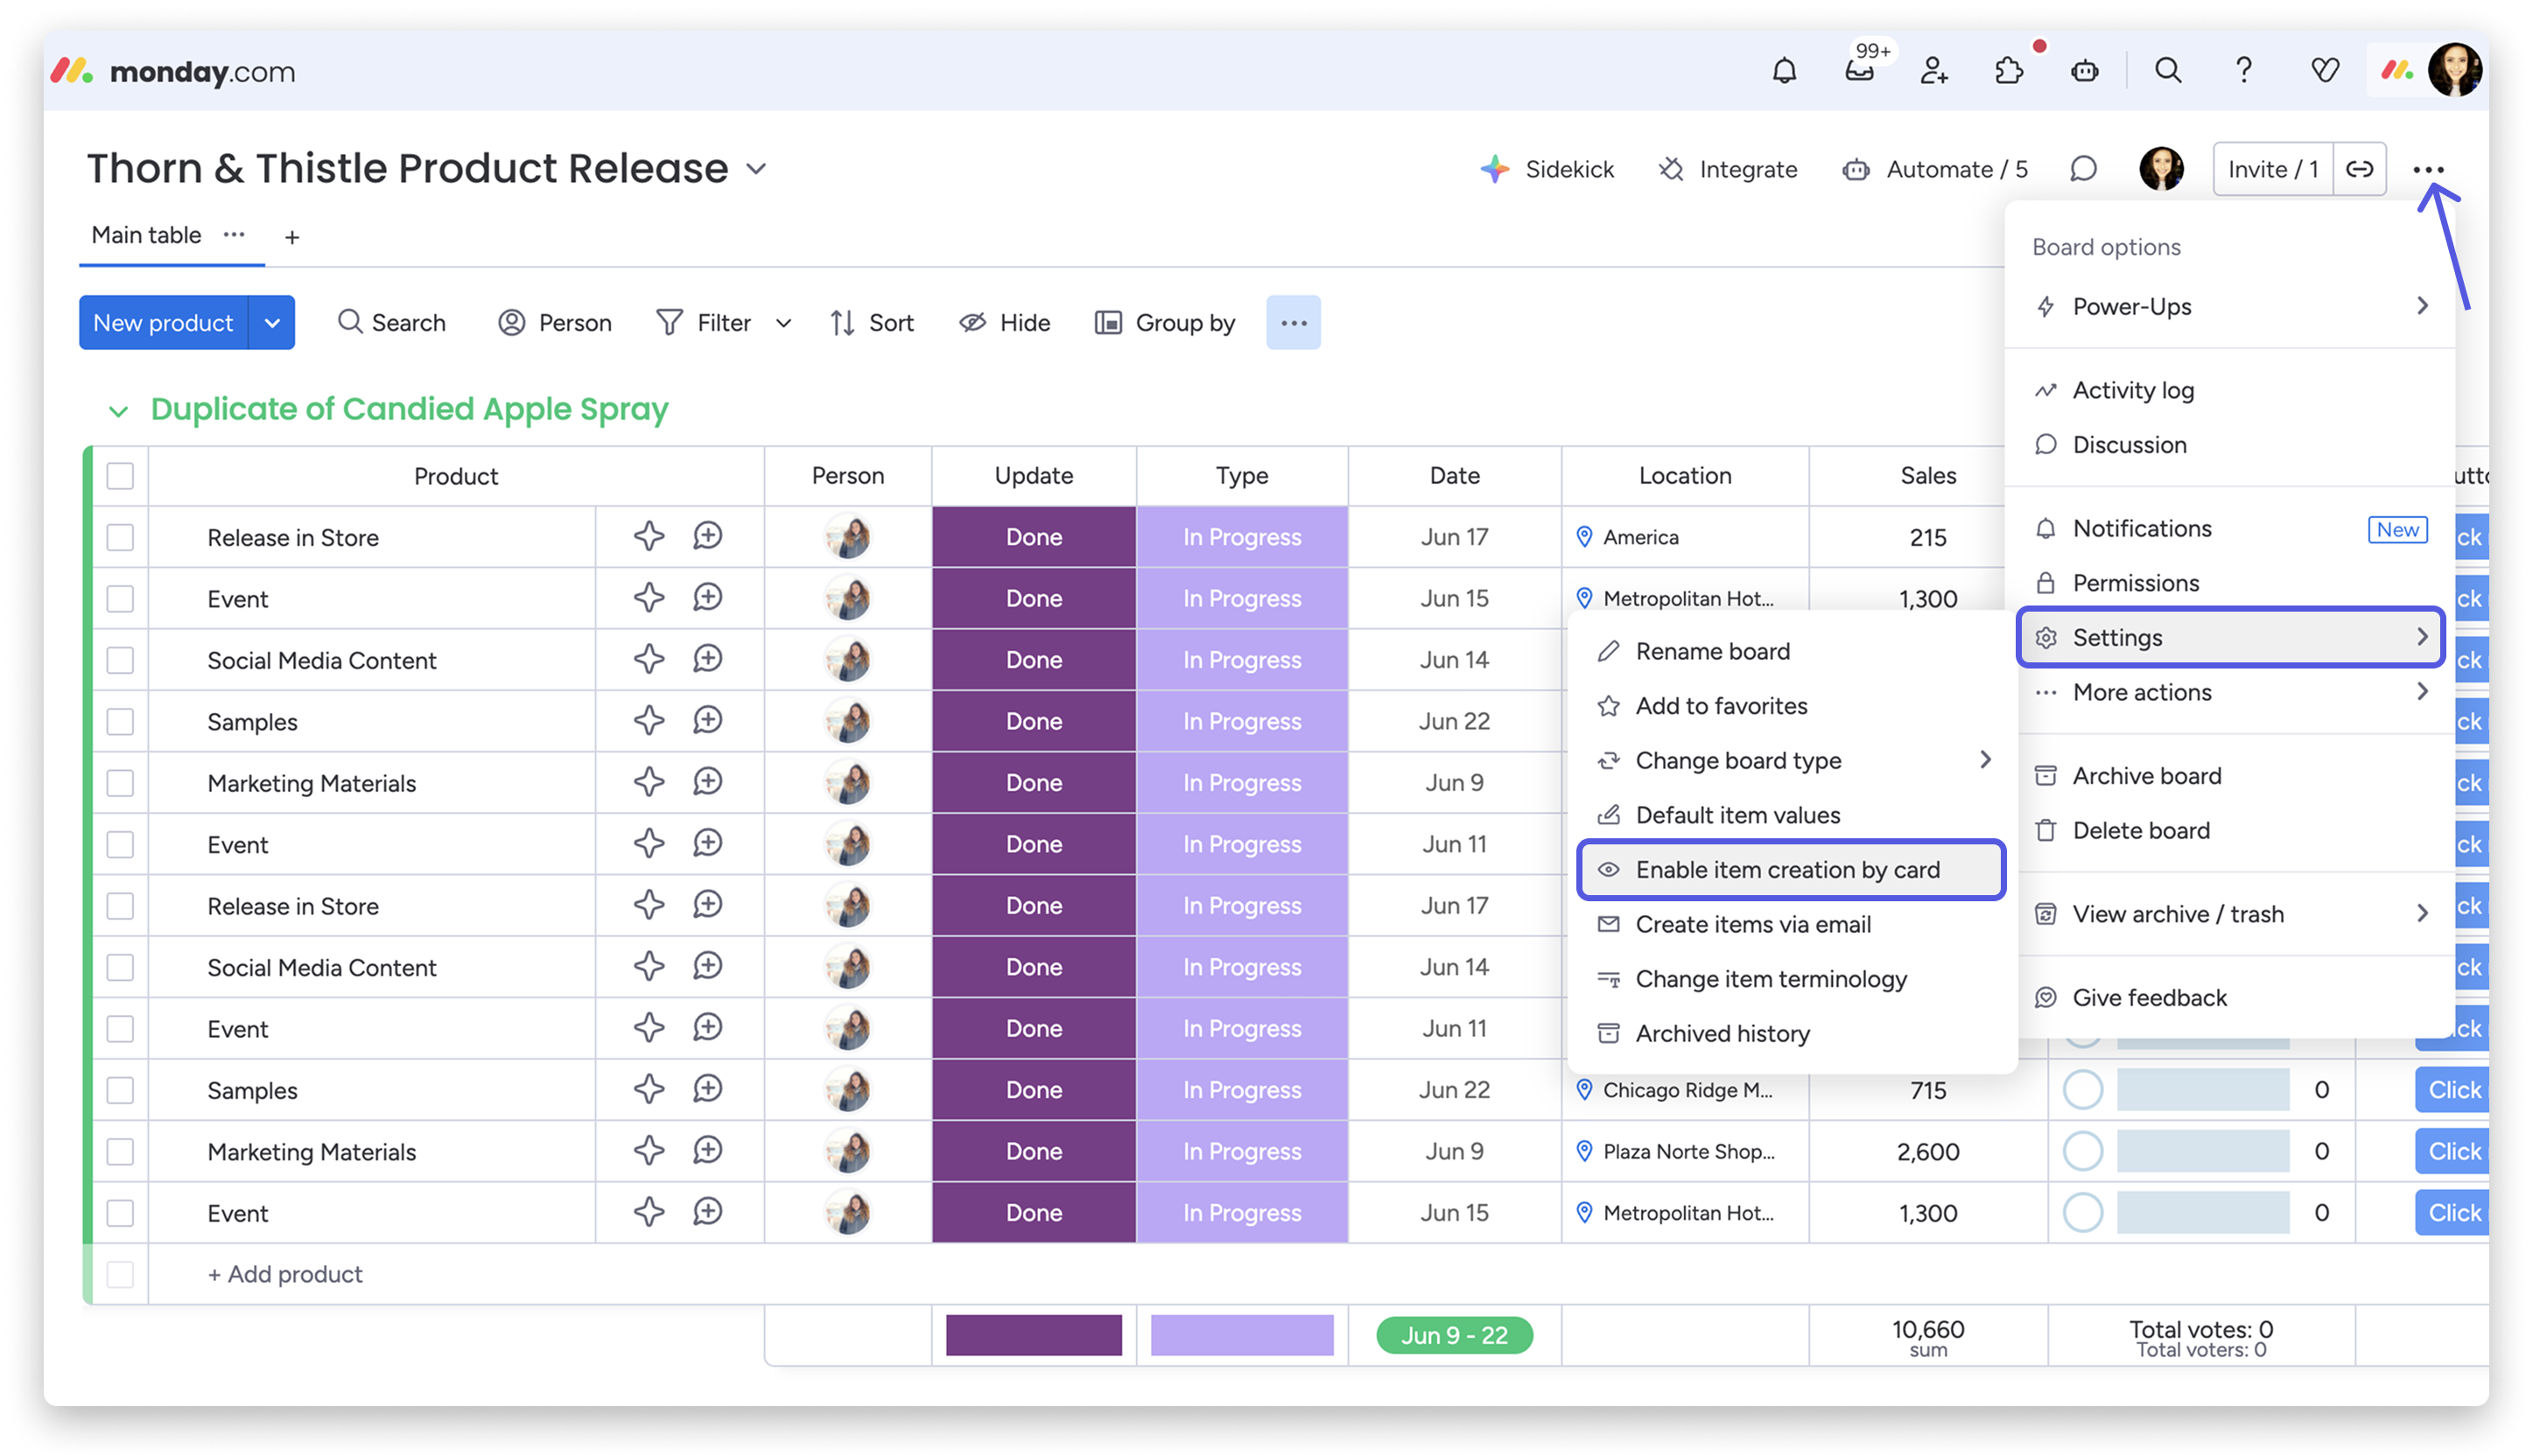Open board discussion speech bubble icon
Viewport: 2533px width, 1456px height.
pos(2083,169)
